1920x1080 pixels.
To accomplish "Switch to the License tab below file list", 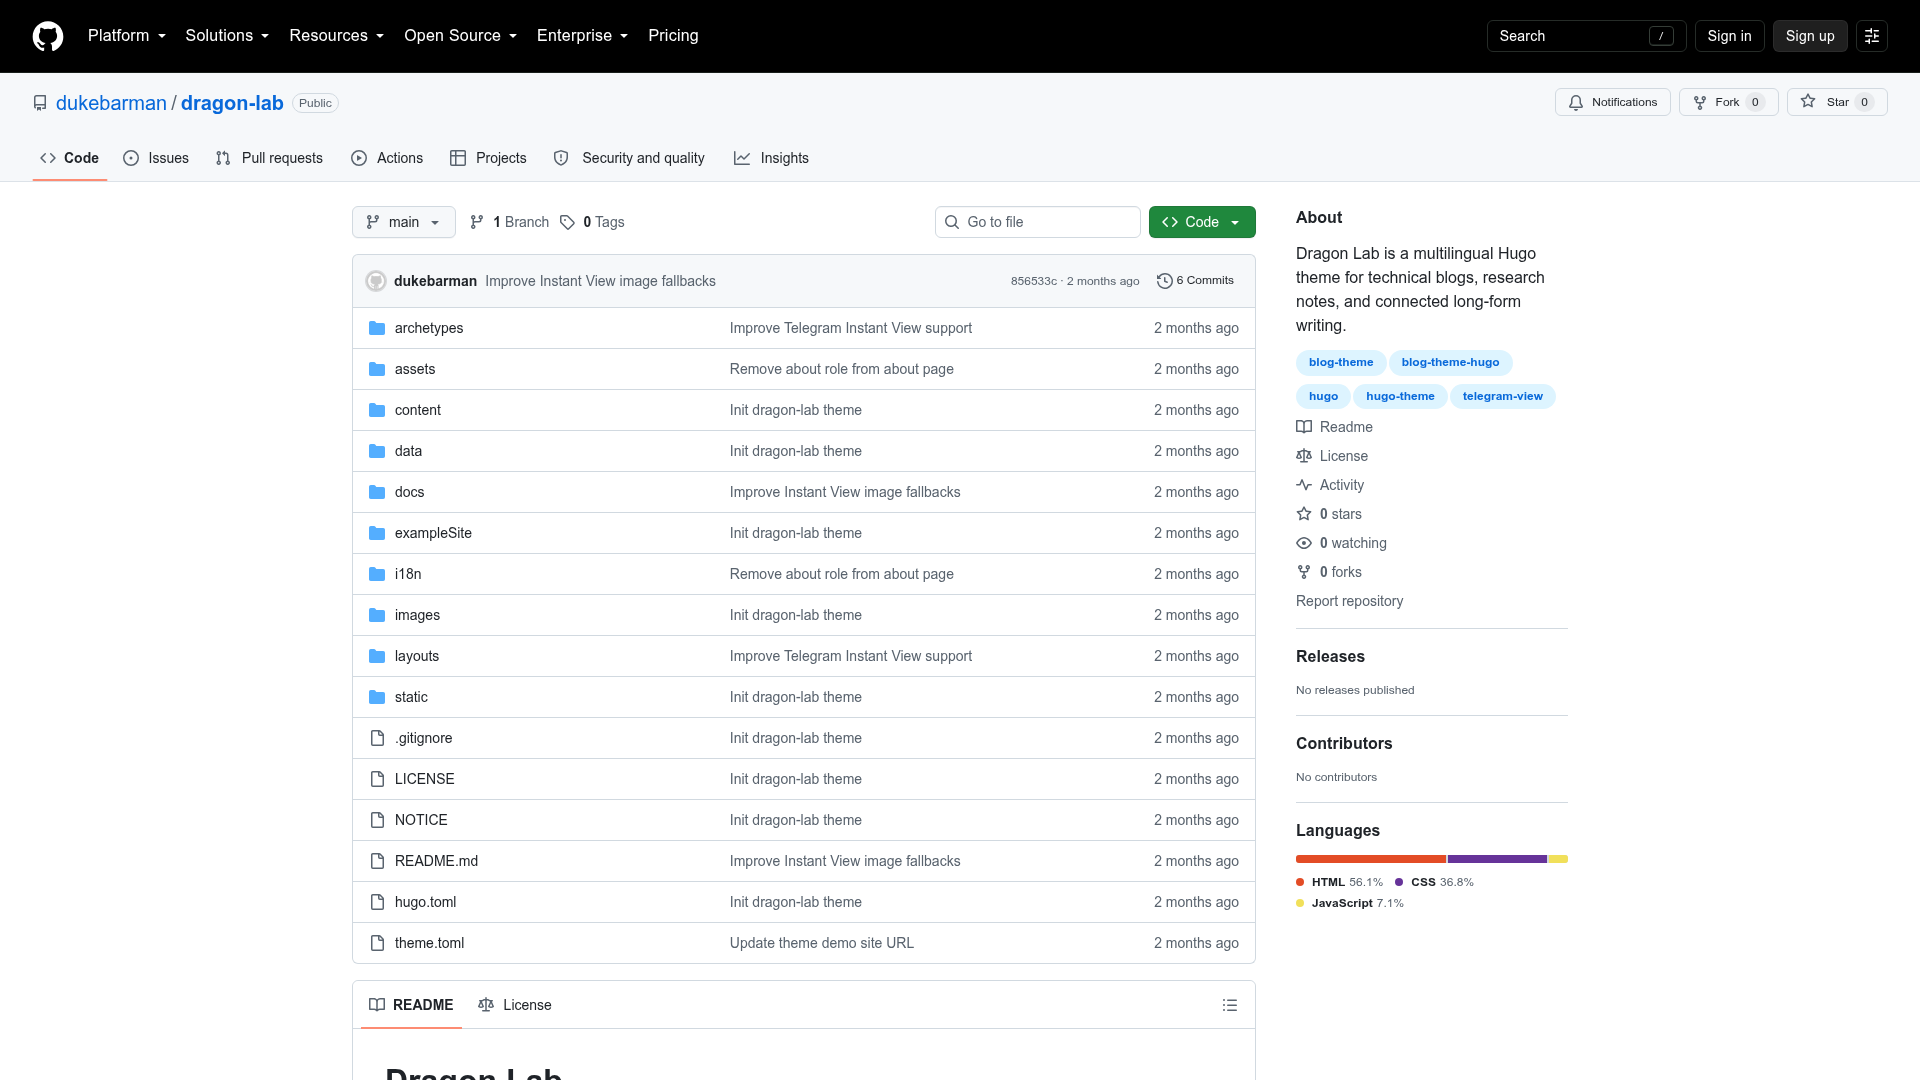I will point(515,1005).
